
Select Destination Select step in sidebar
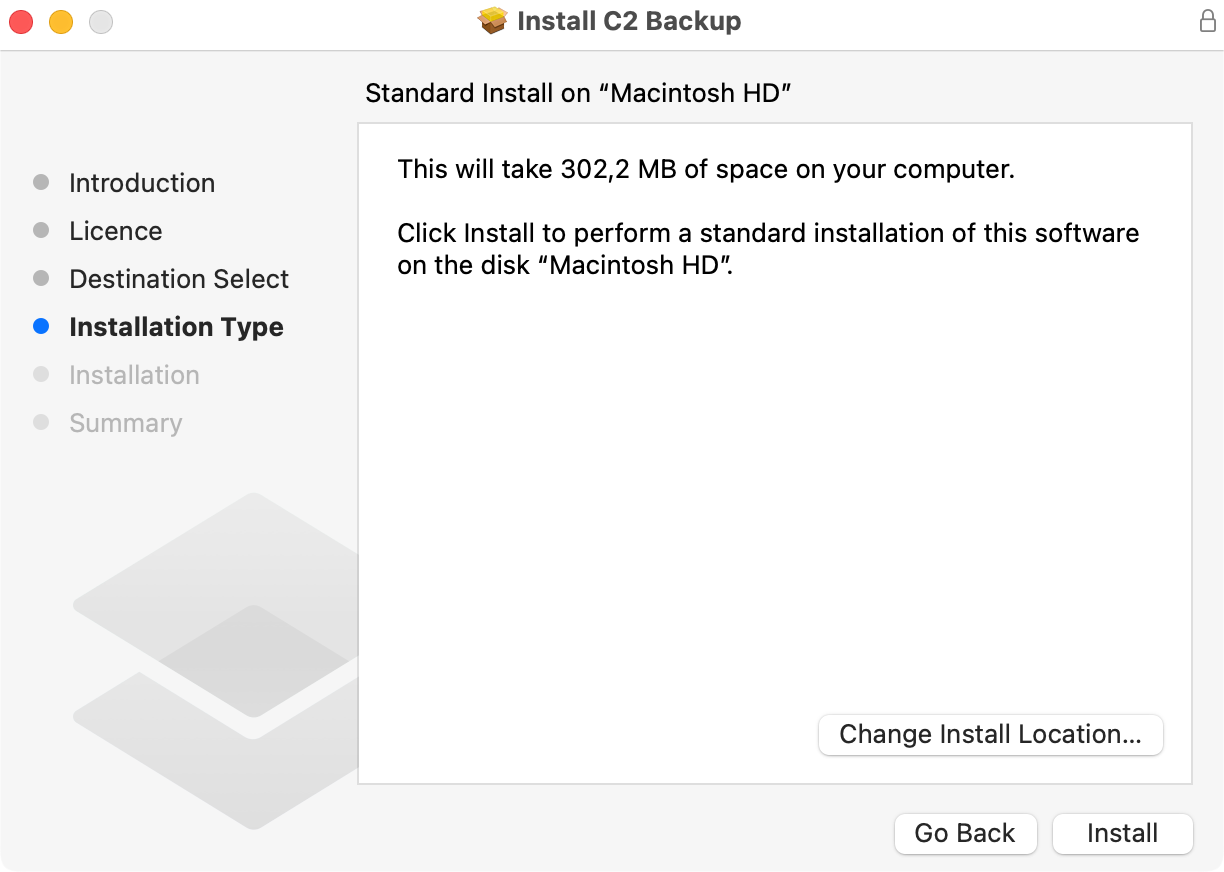coord(179,279)
